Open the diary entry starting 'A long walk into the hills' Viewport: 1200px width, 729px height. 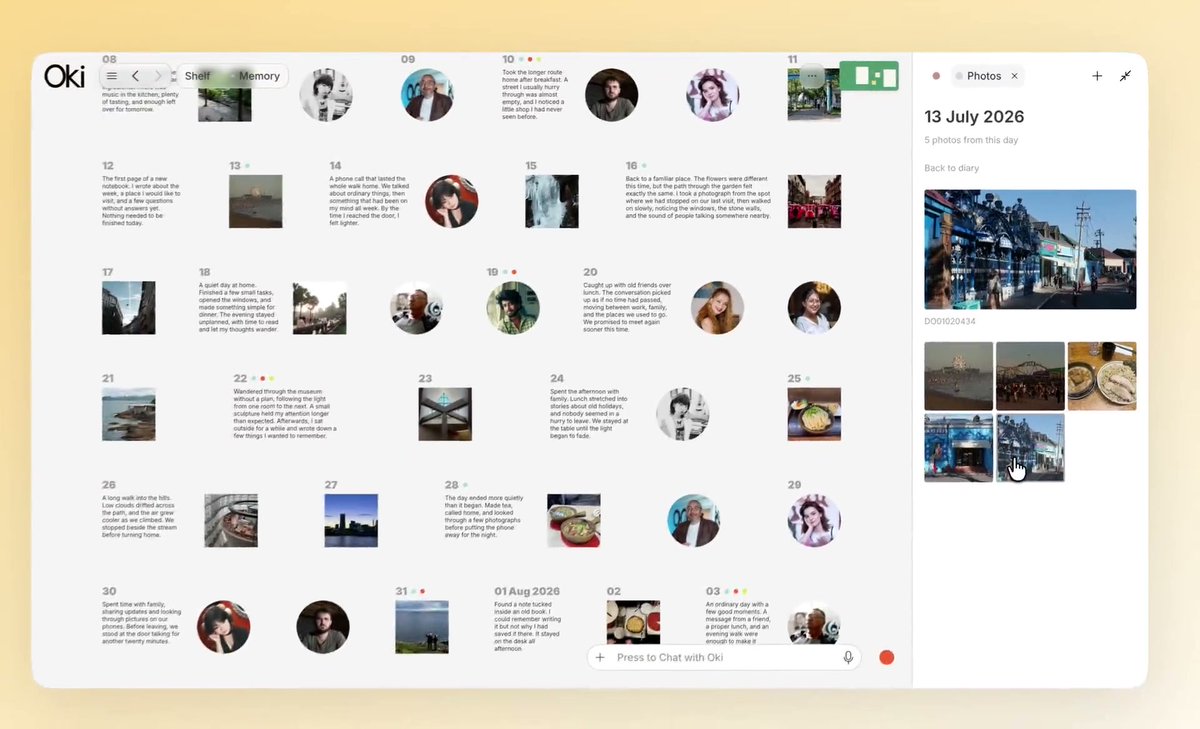(140, 516)
